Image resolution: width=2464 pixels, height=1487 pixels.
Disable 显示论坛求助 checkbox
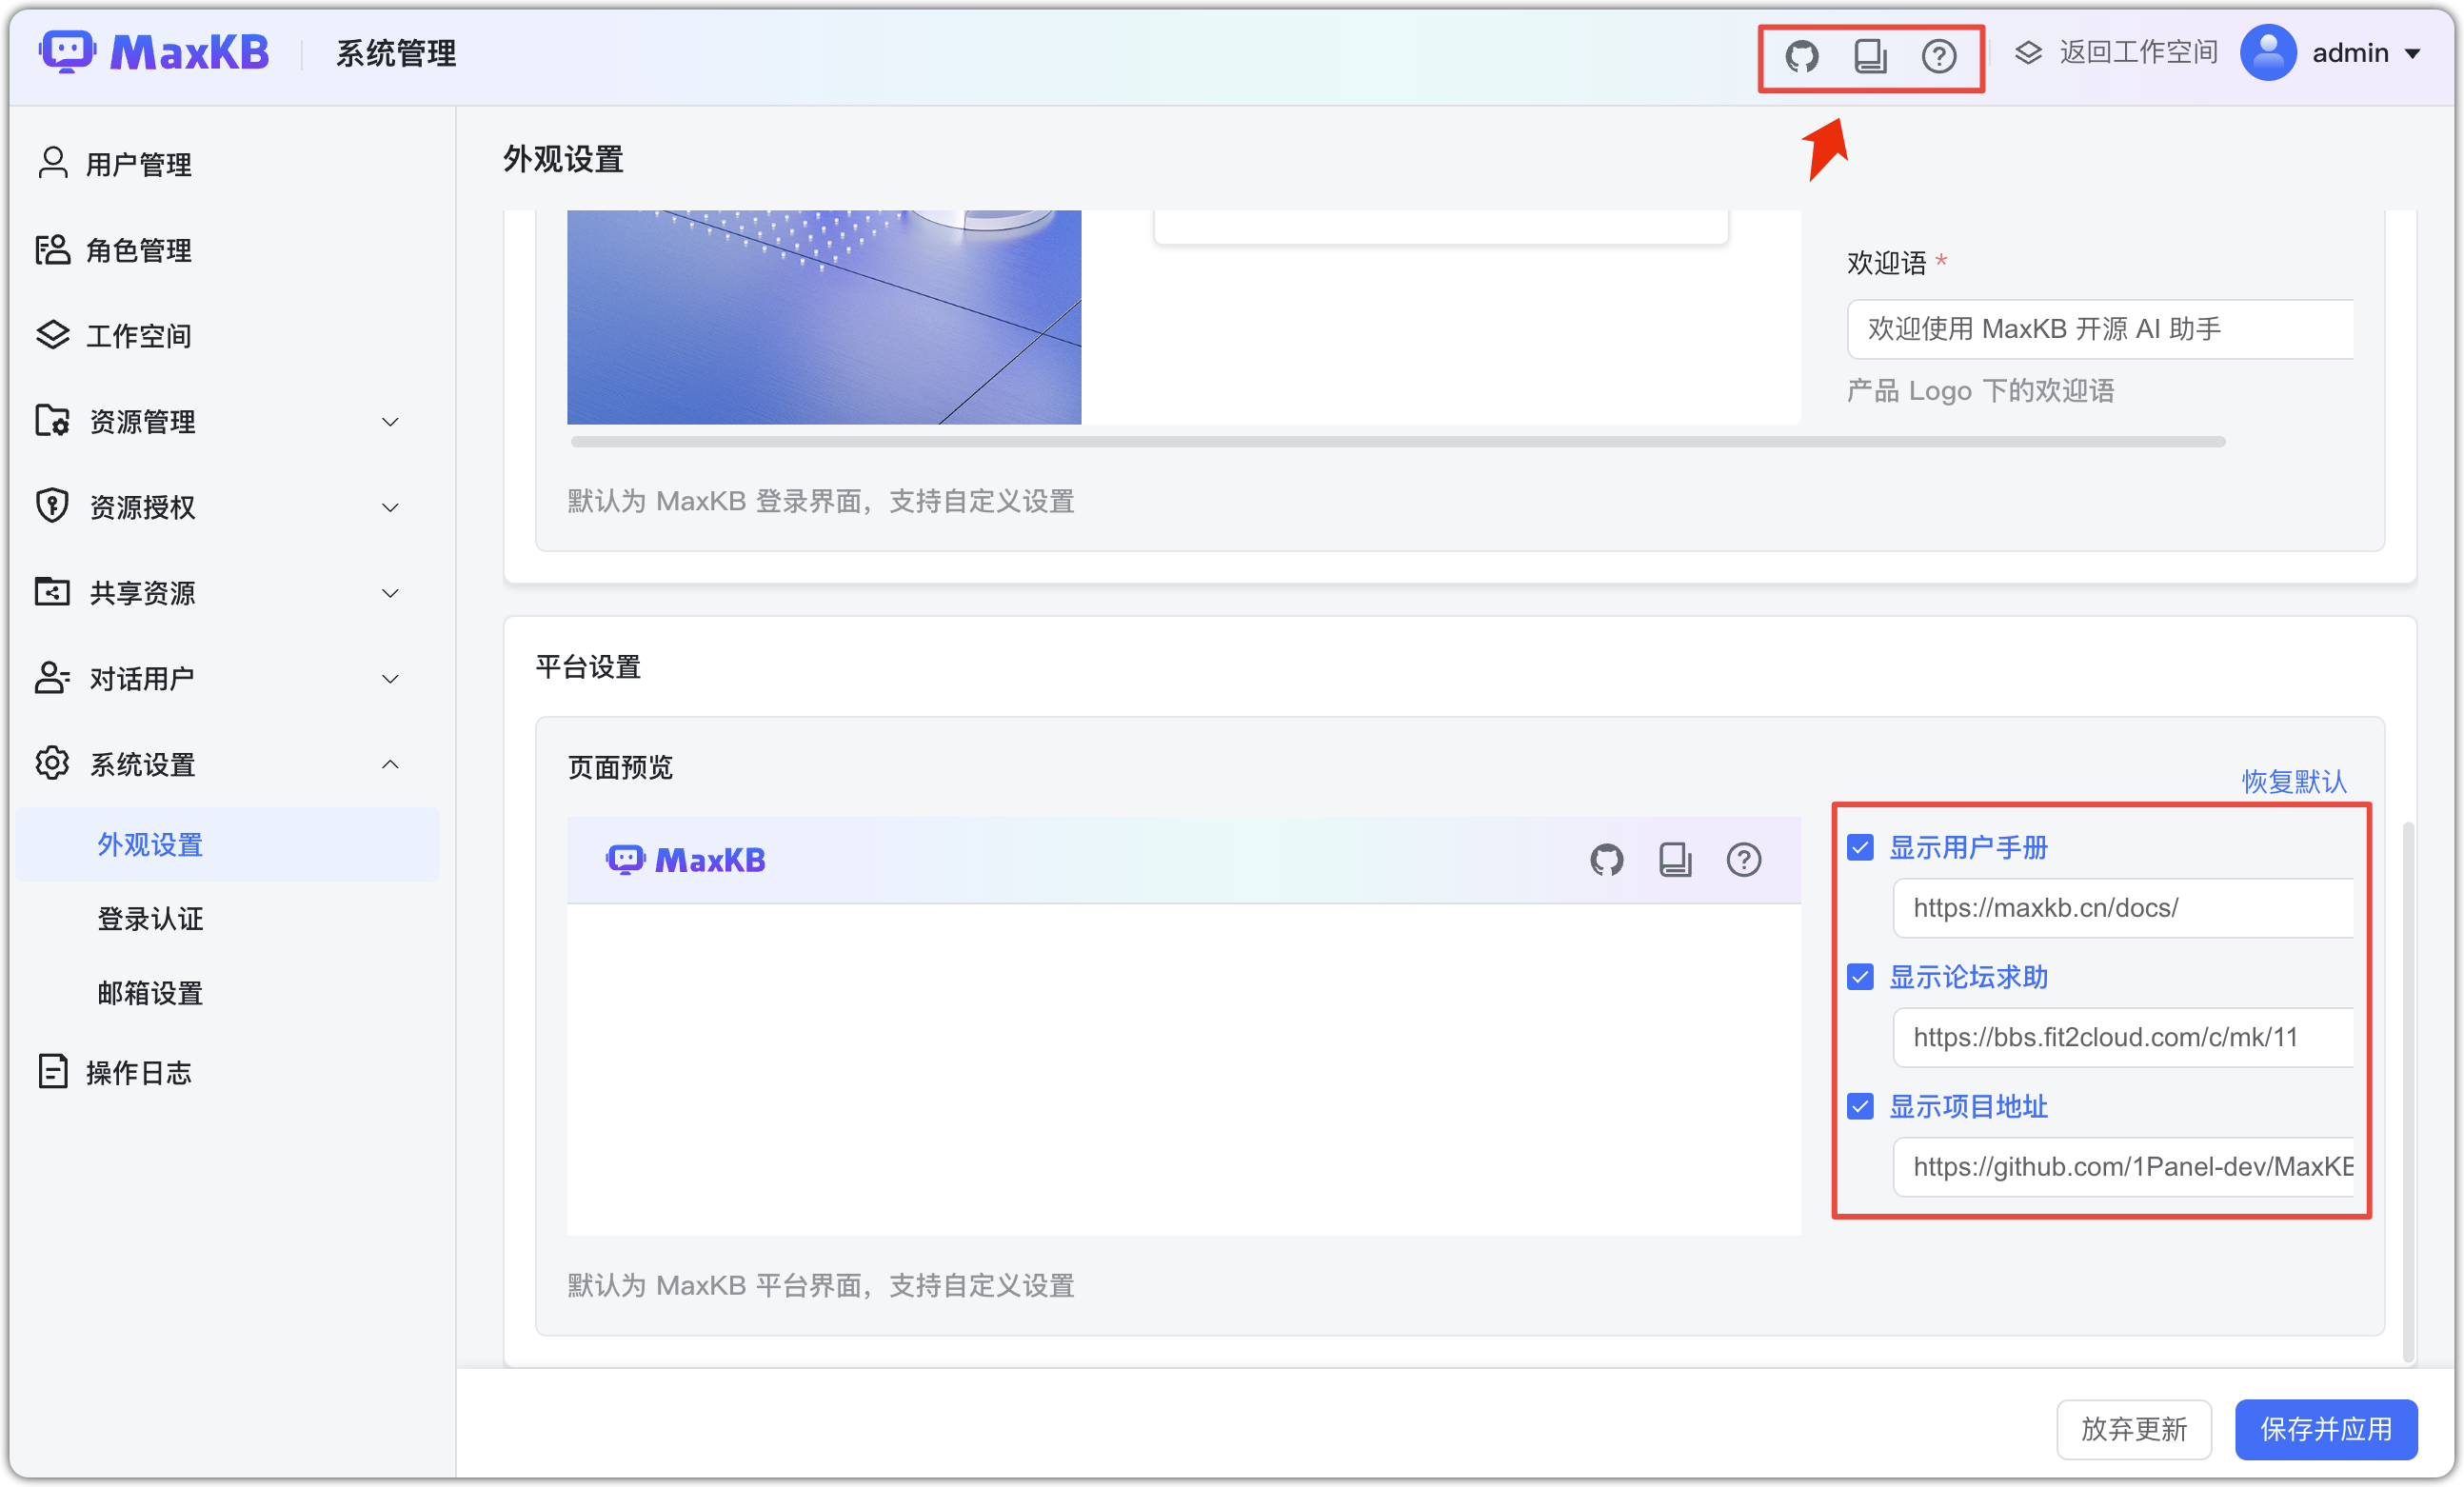[1860, 977]
